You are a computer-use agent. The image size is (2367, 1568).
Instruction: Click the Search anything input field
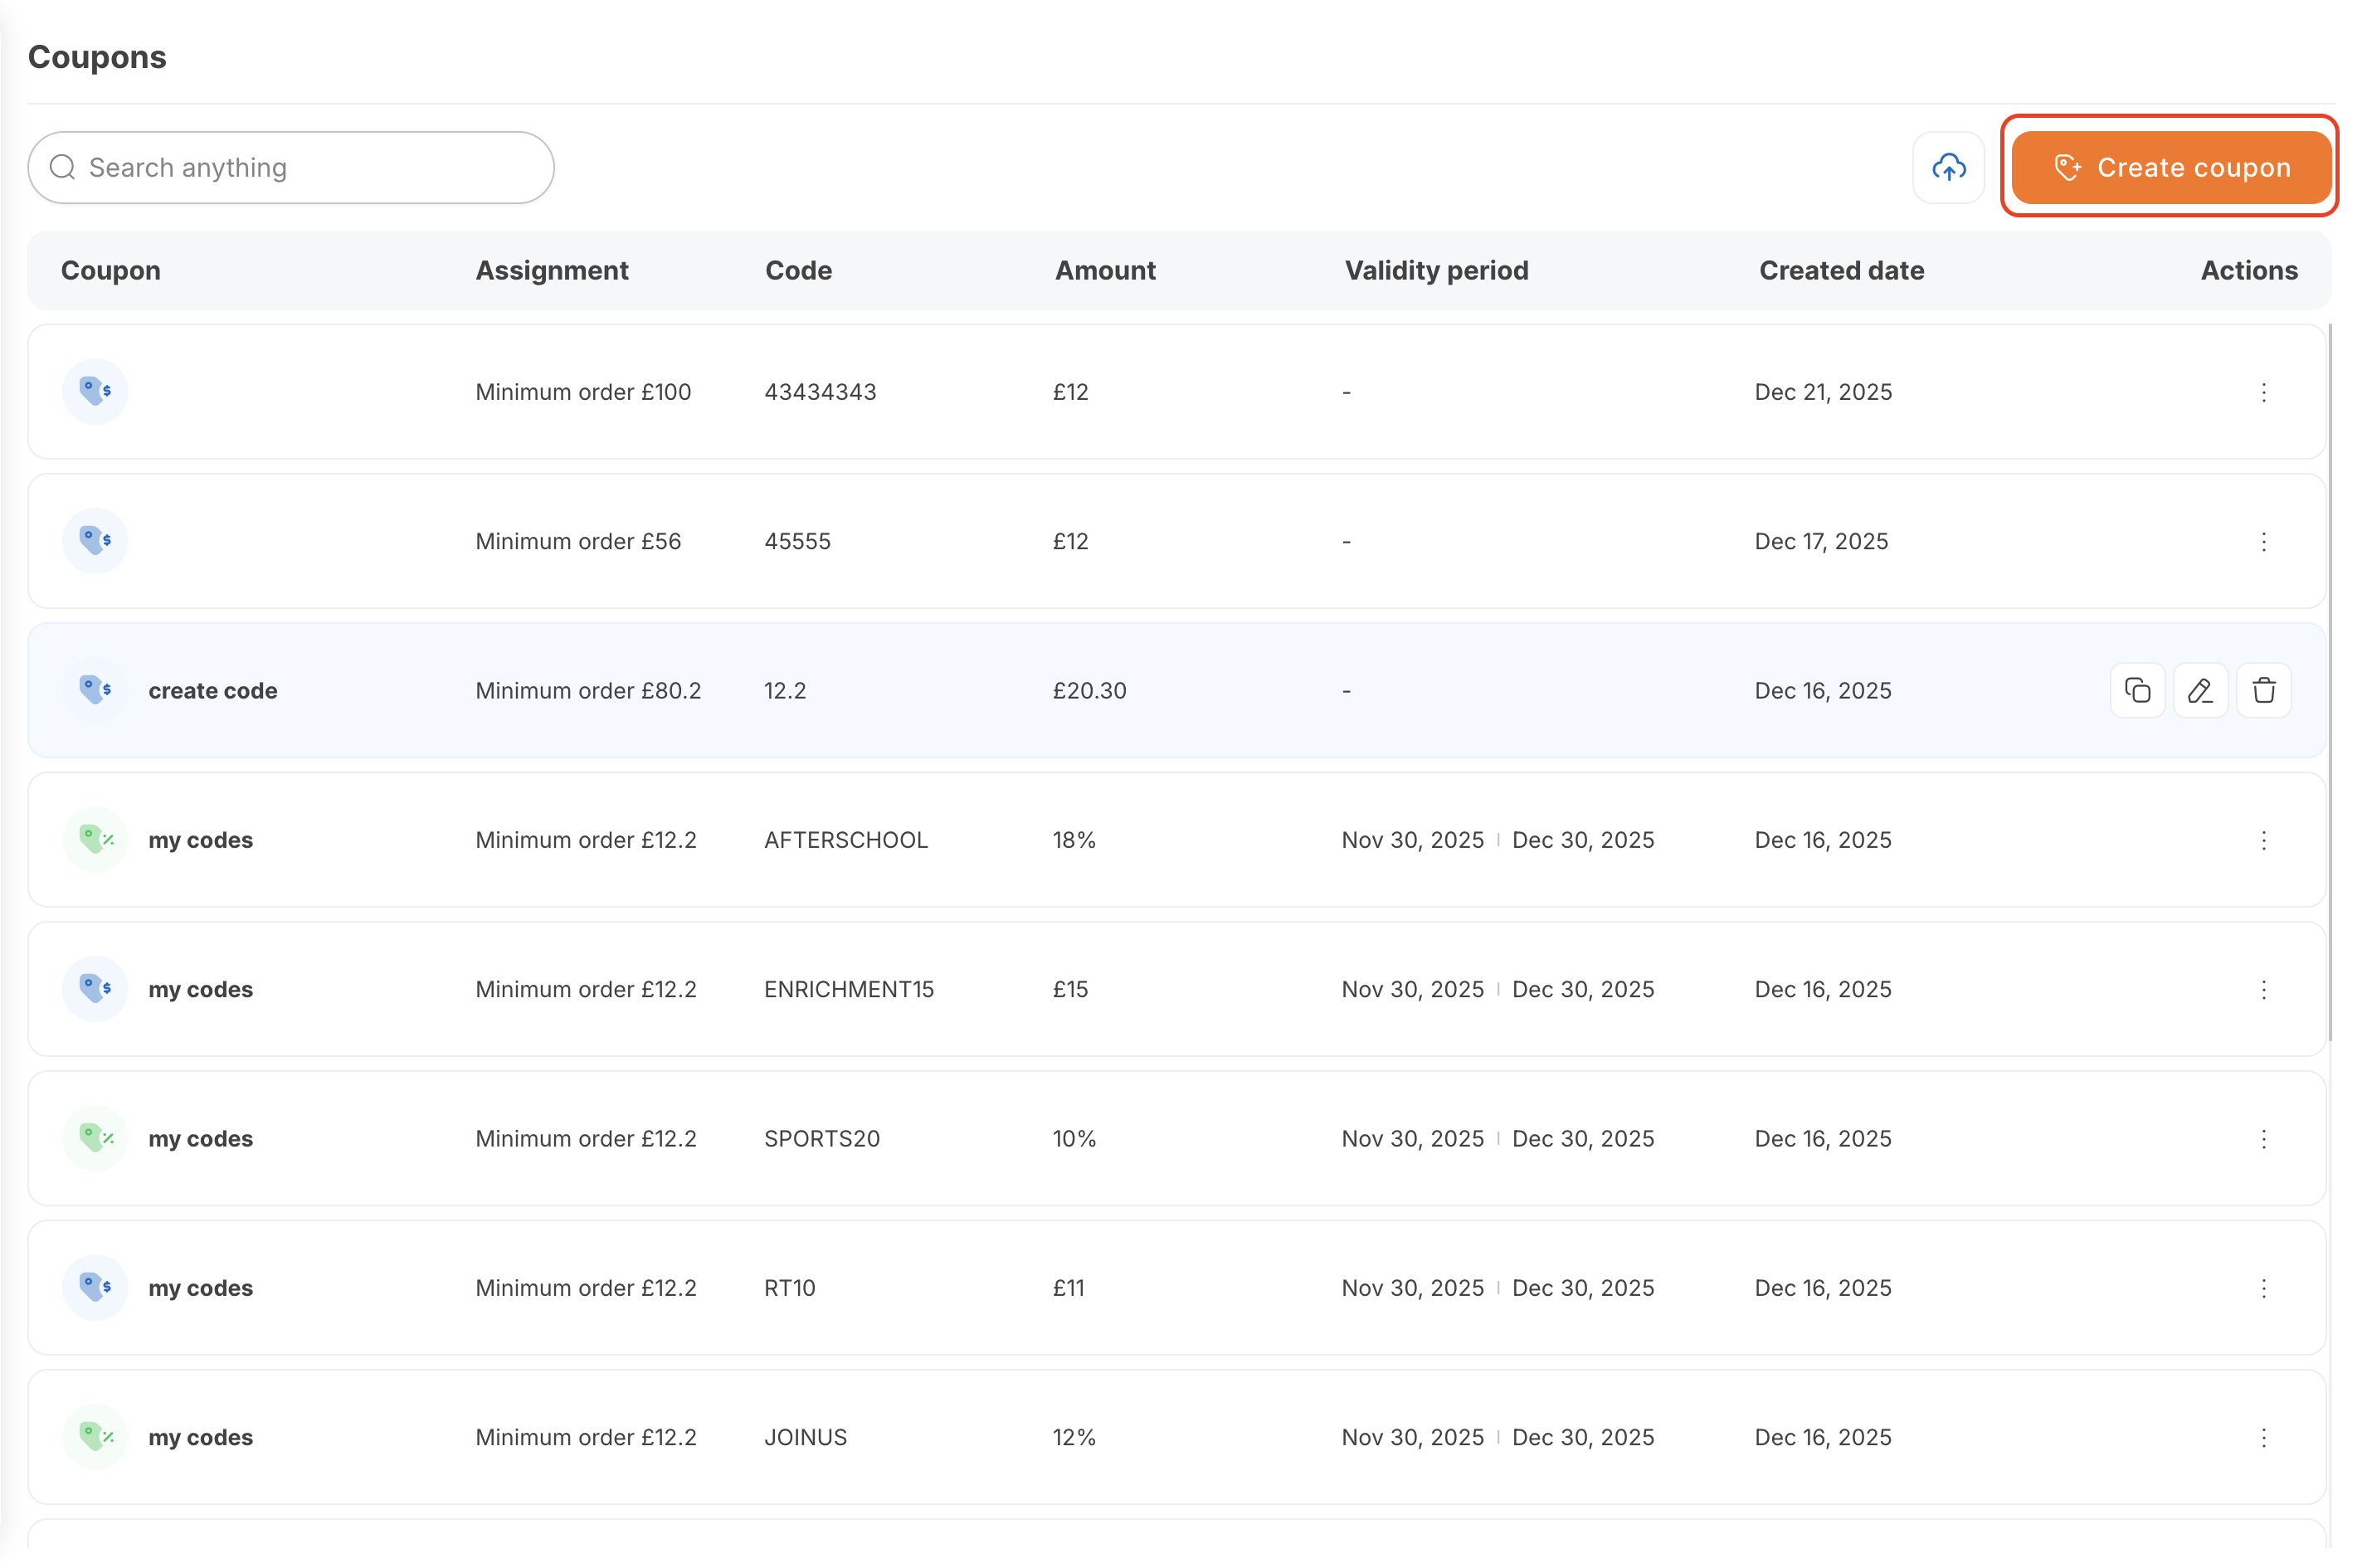coord(300,167)
